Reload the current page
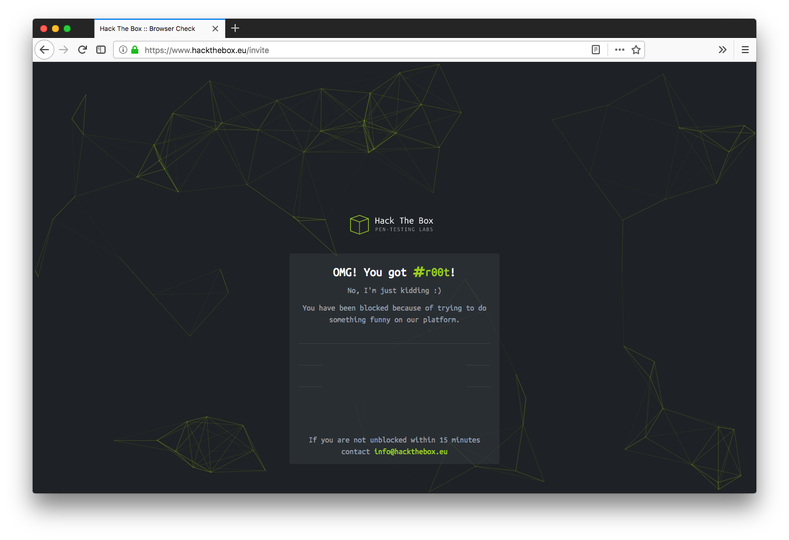Screen dimensions: 789x540 pyautogui.click(x=83, y=50)
